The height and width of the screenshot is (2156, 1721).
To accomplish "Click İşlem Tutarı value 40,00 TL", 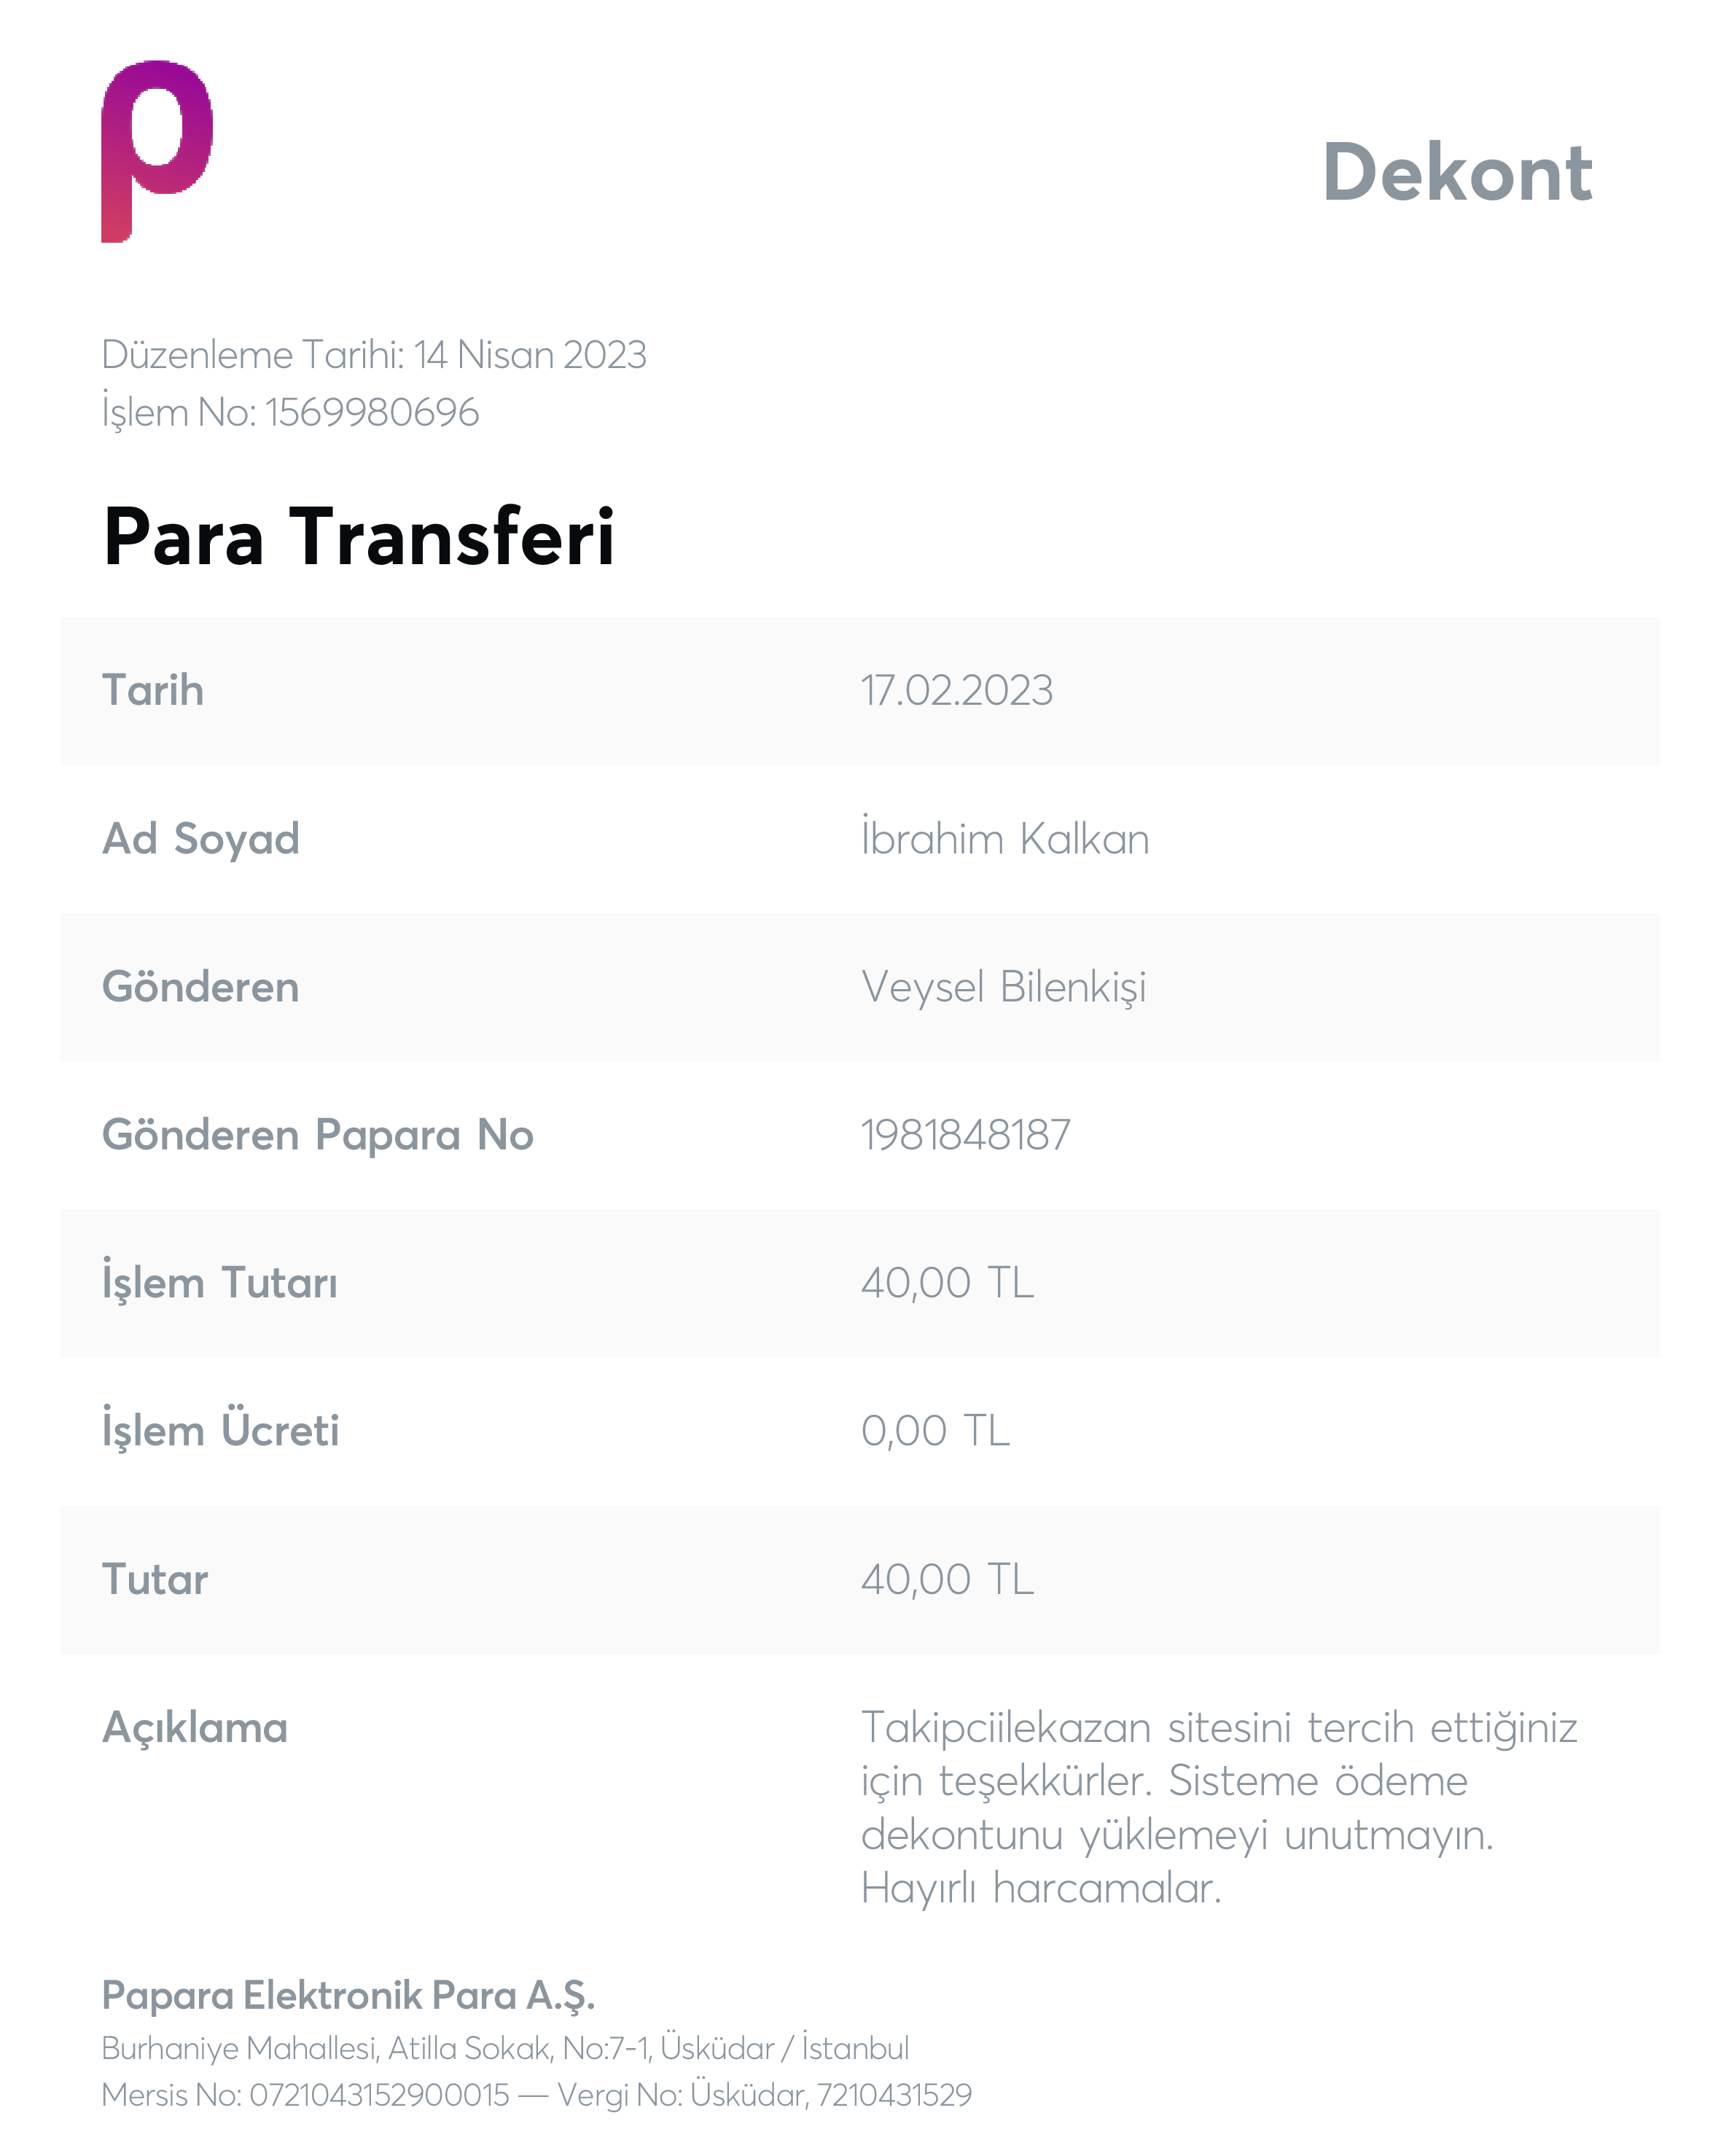I will click(947, 1283).
